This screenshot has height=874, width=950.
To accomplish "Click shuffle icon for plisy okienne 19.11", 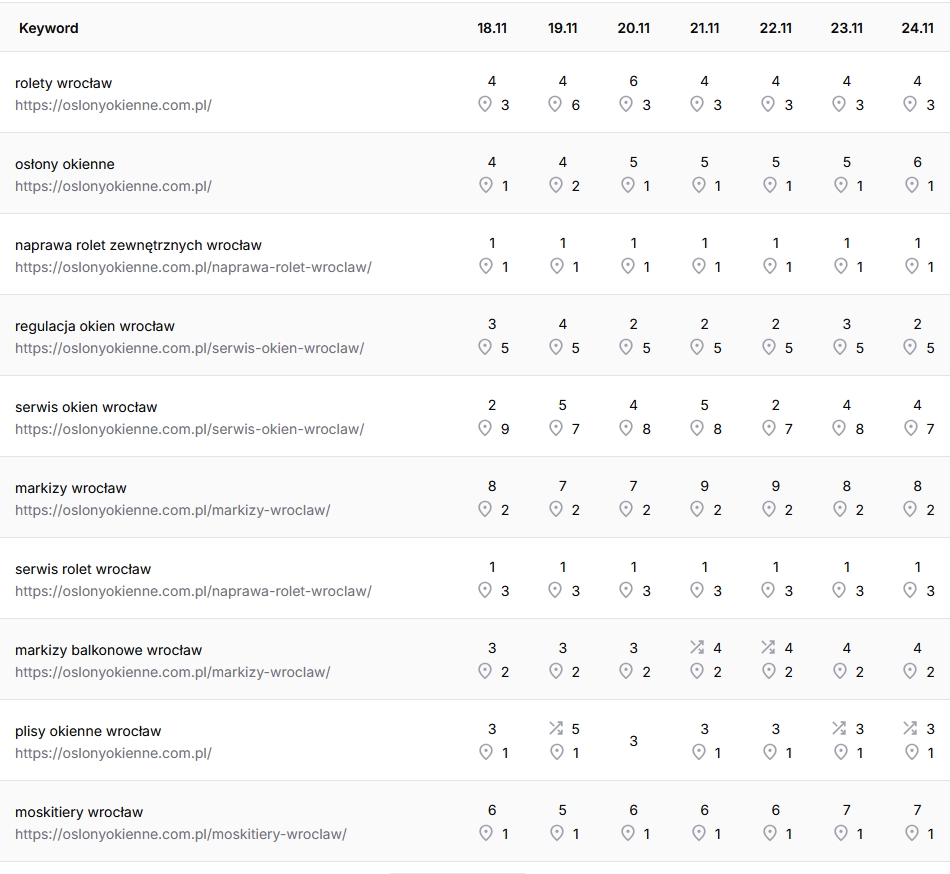I will point(556,729).
